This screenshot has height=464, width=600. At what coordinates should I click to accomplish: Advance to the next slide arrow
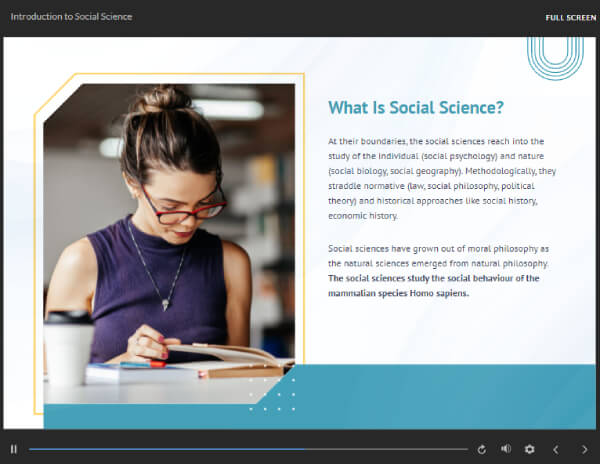click(x=585, y=449)
